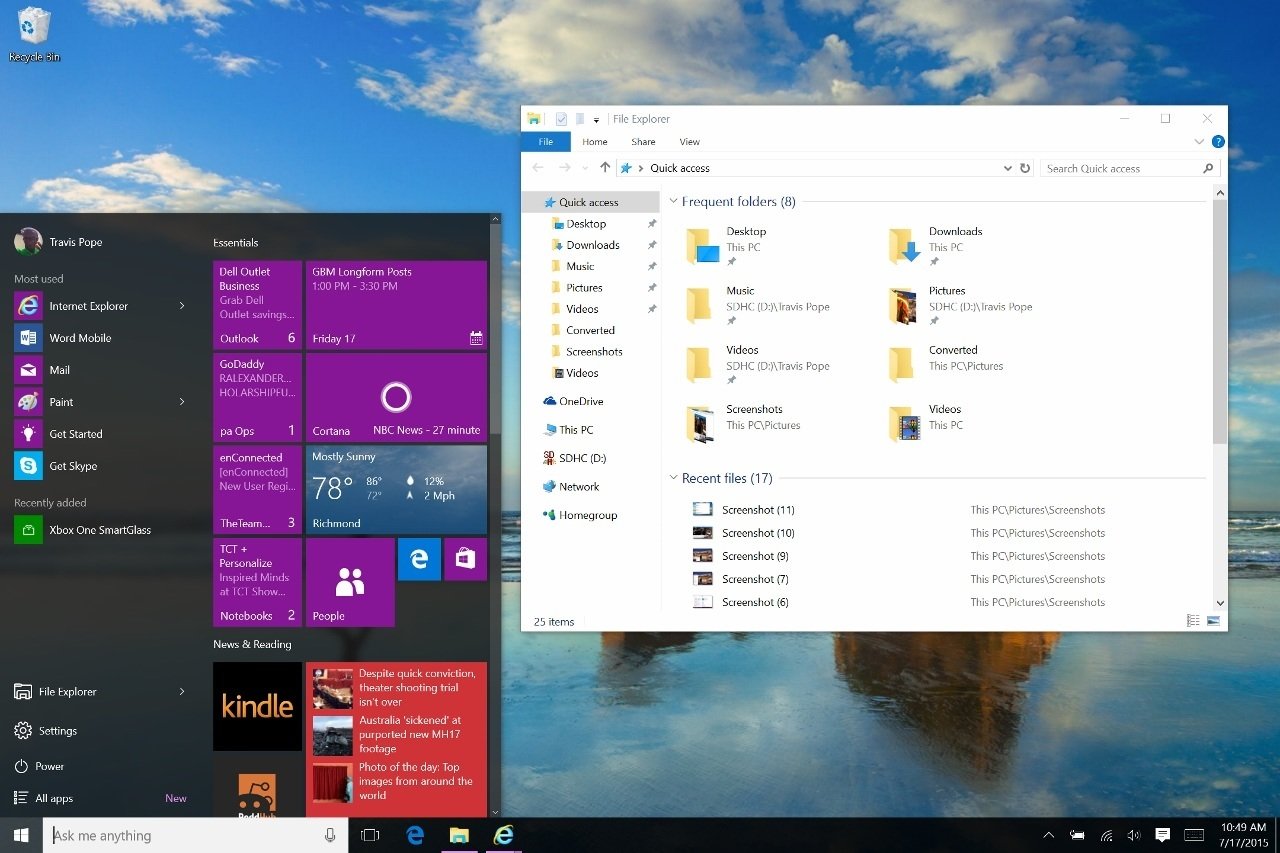Select Homegroup in the navigation pane

click(x=580, y=515)
